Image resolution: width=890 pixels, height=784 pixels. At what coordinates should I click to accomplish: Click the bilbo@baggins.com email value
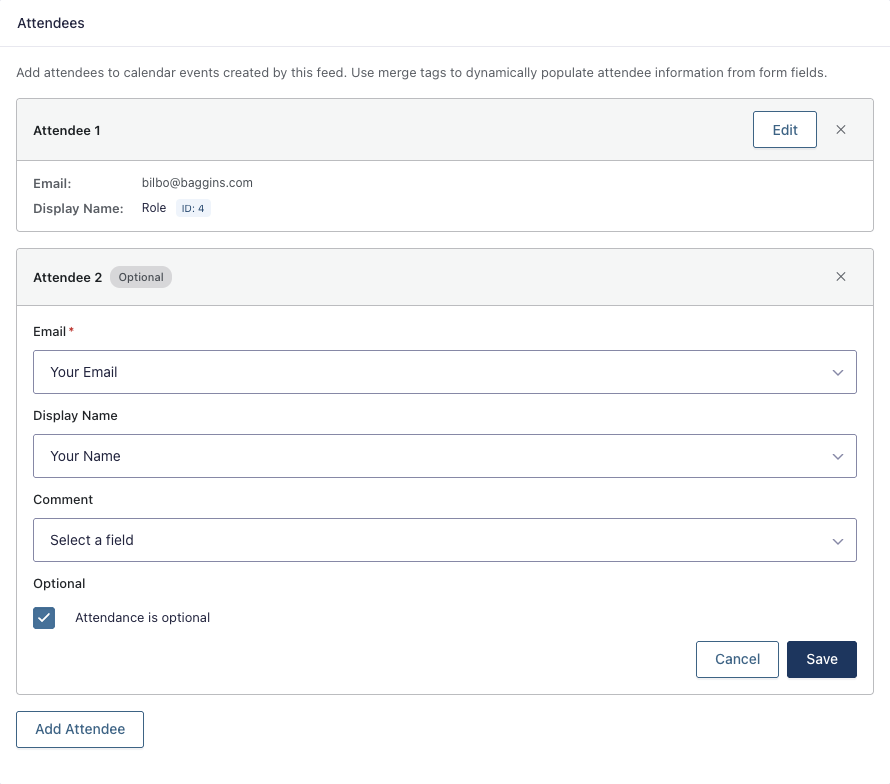pyautogui.click(x=197, y=183)
